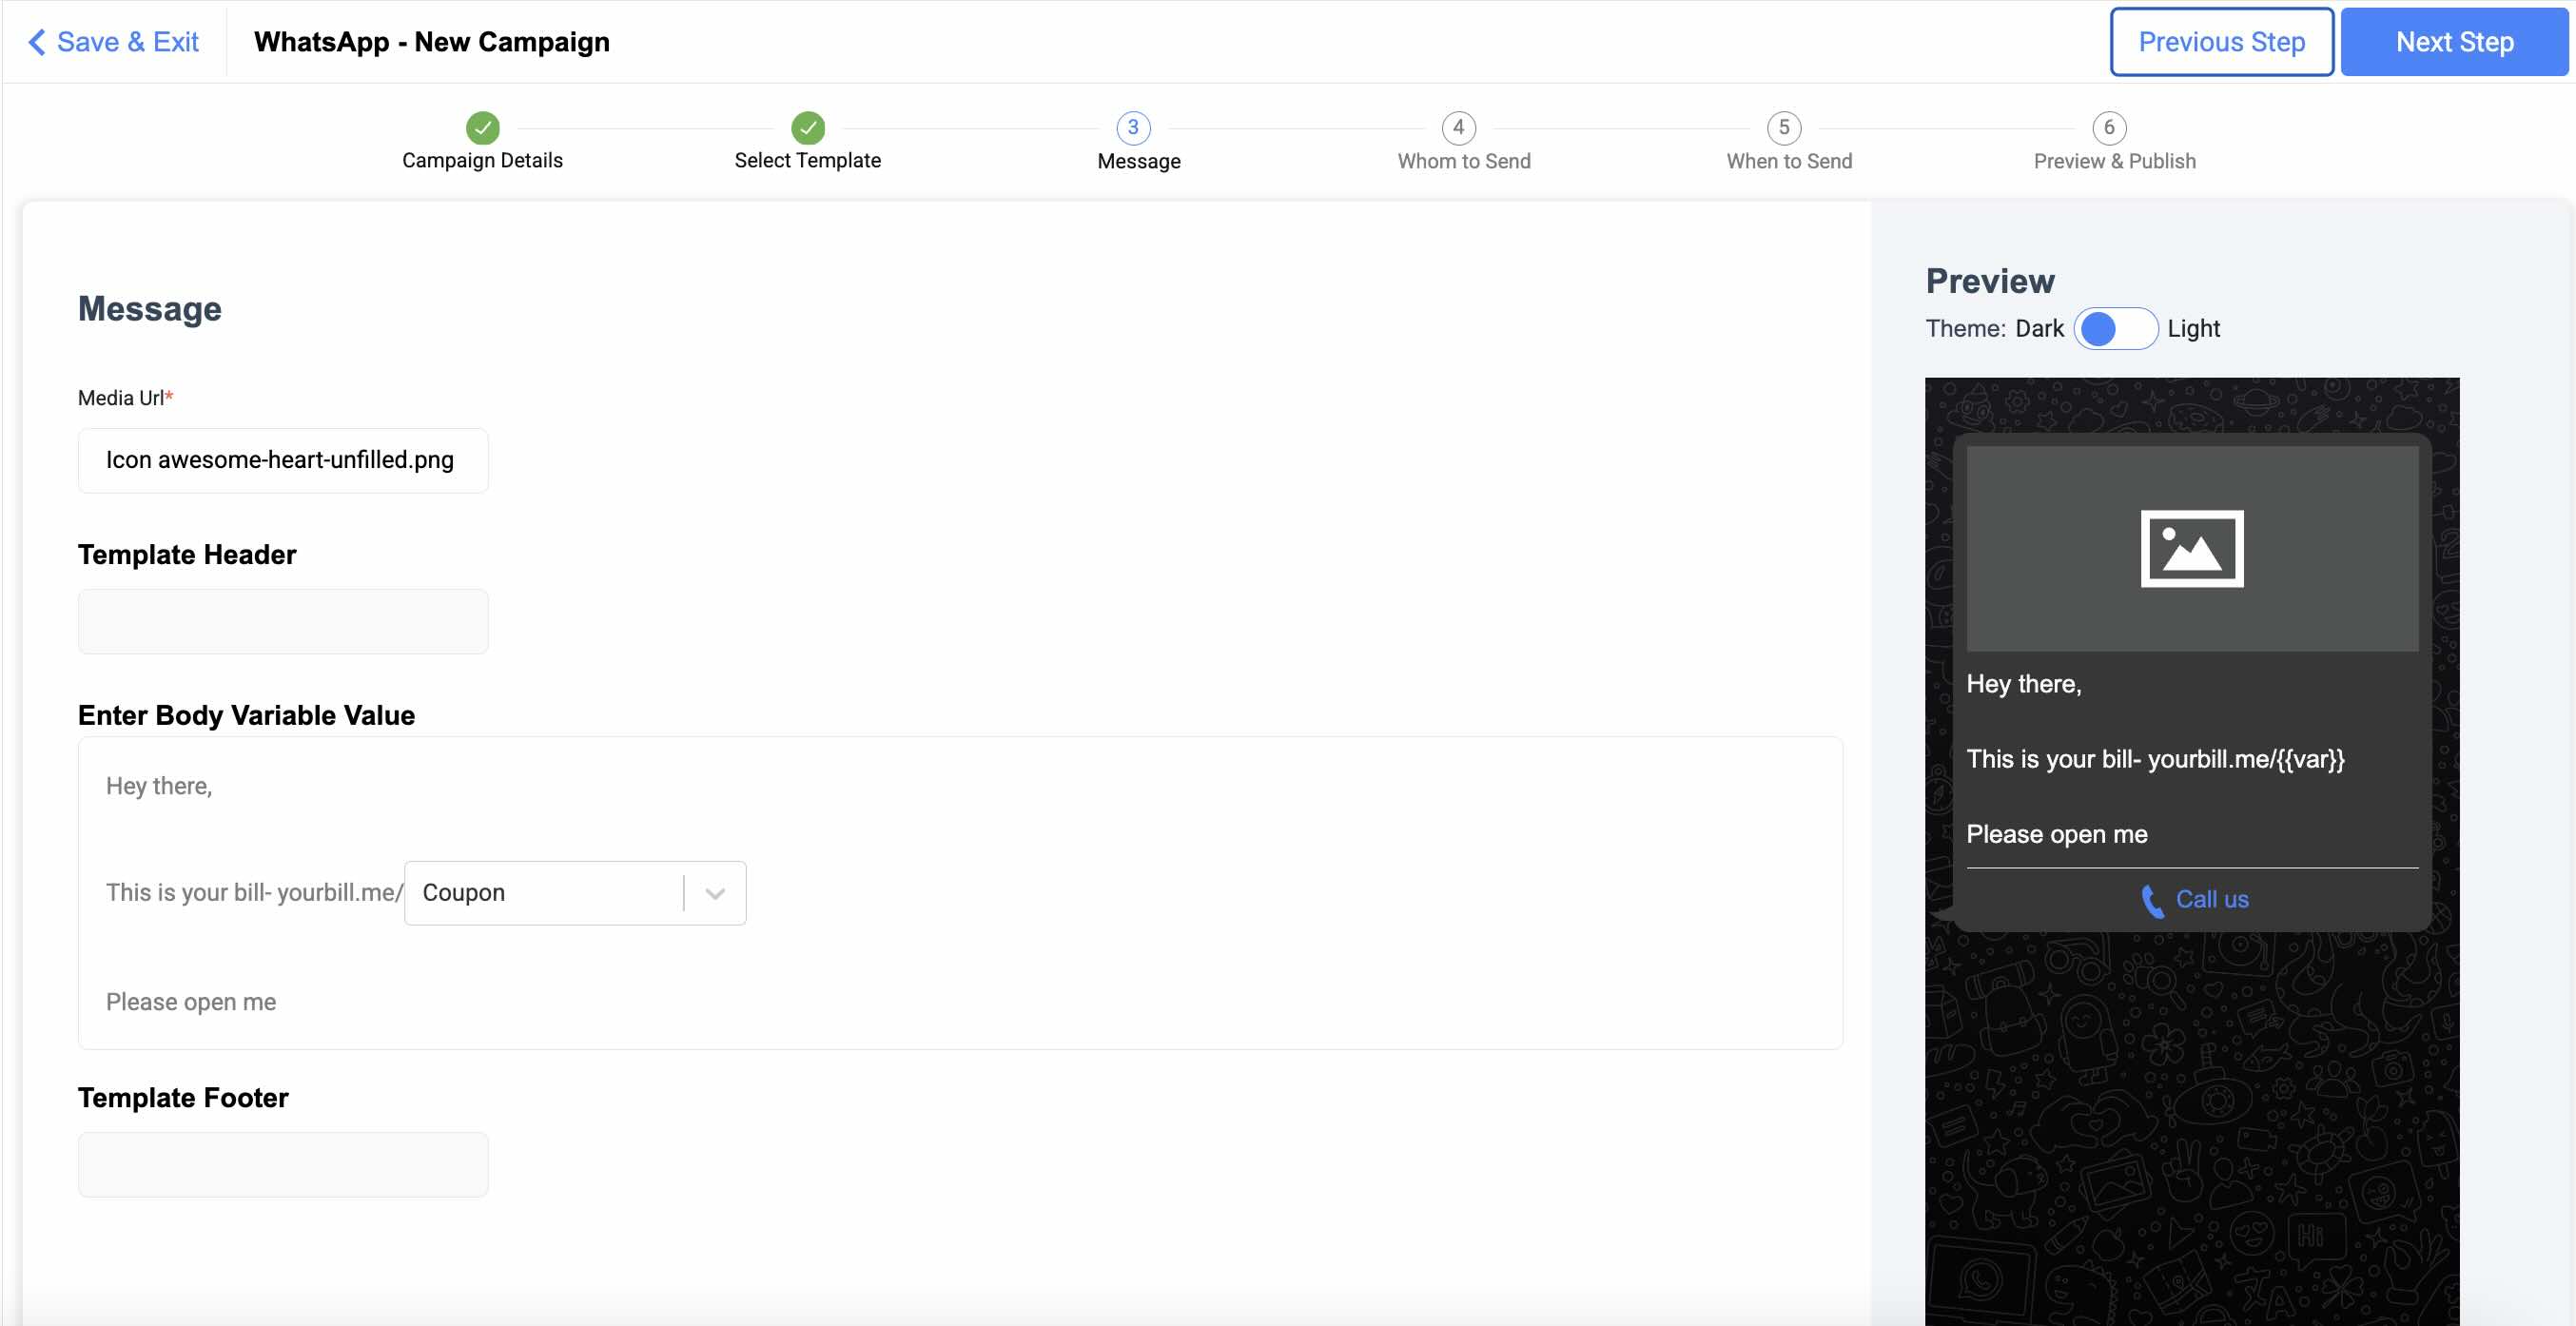Image resolution: width=2576 pixels, height=1326 pixels.
Task: Switch to the Campaign Details step label
Action: click(482, 161)
